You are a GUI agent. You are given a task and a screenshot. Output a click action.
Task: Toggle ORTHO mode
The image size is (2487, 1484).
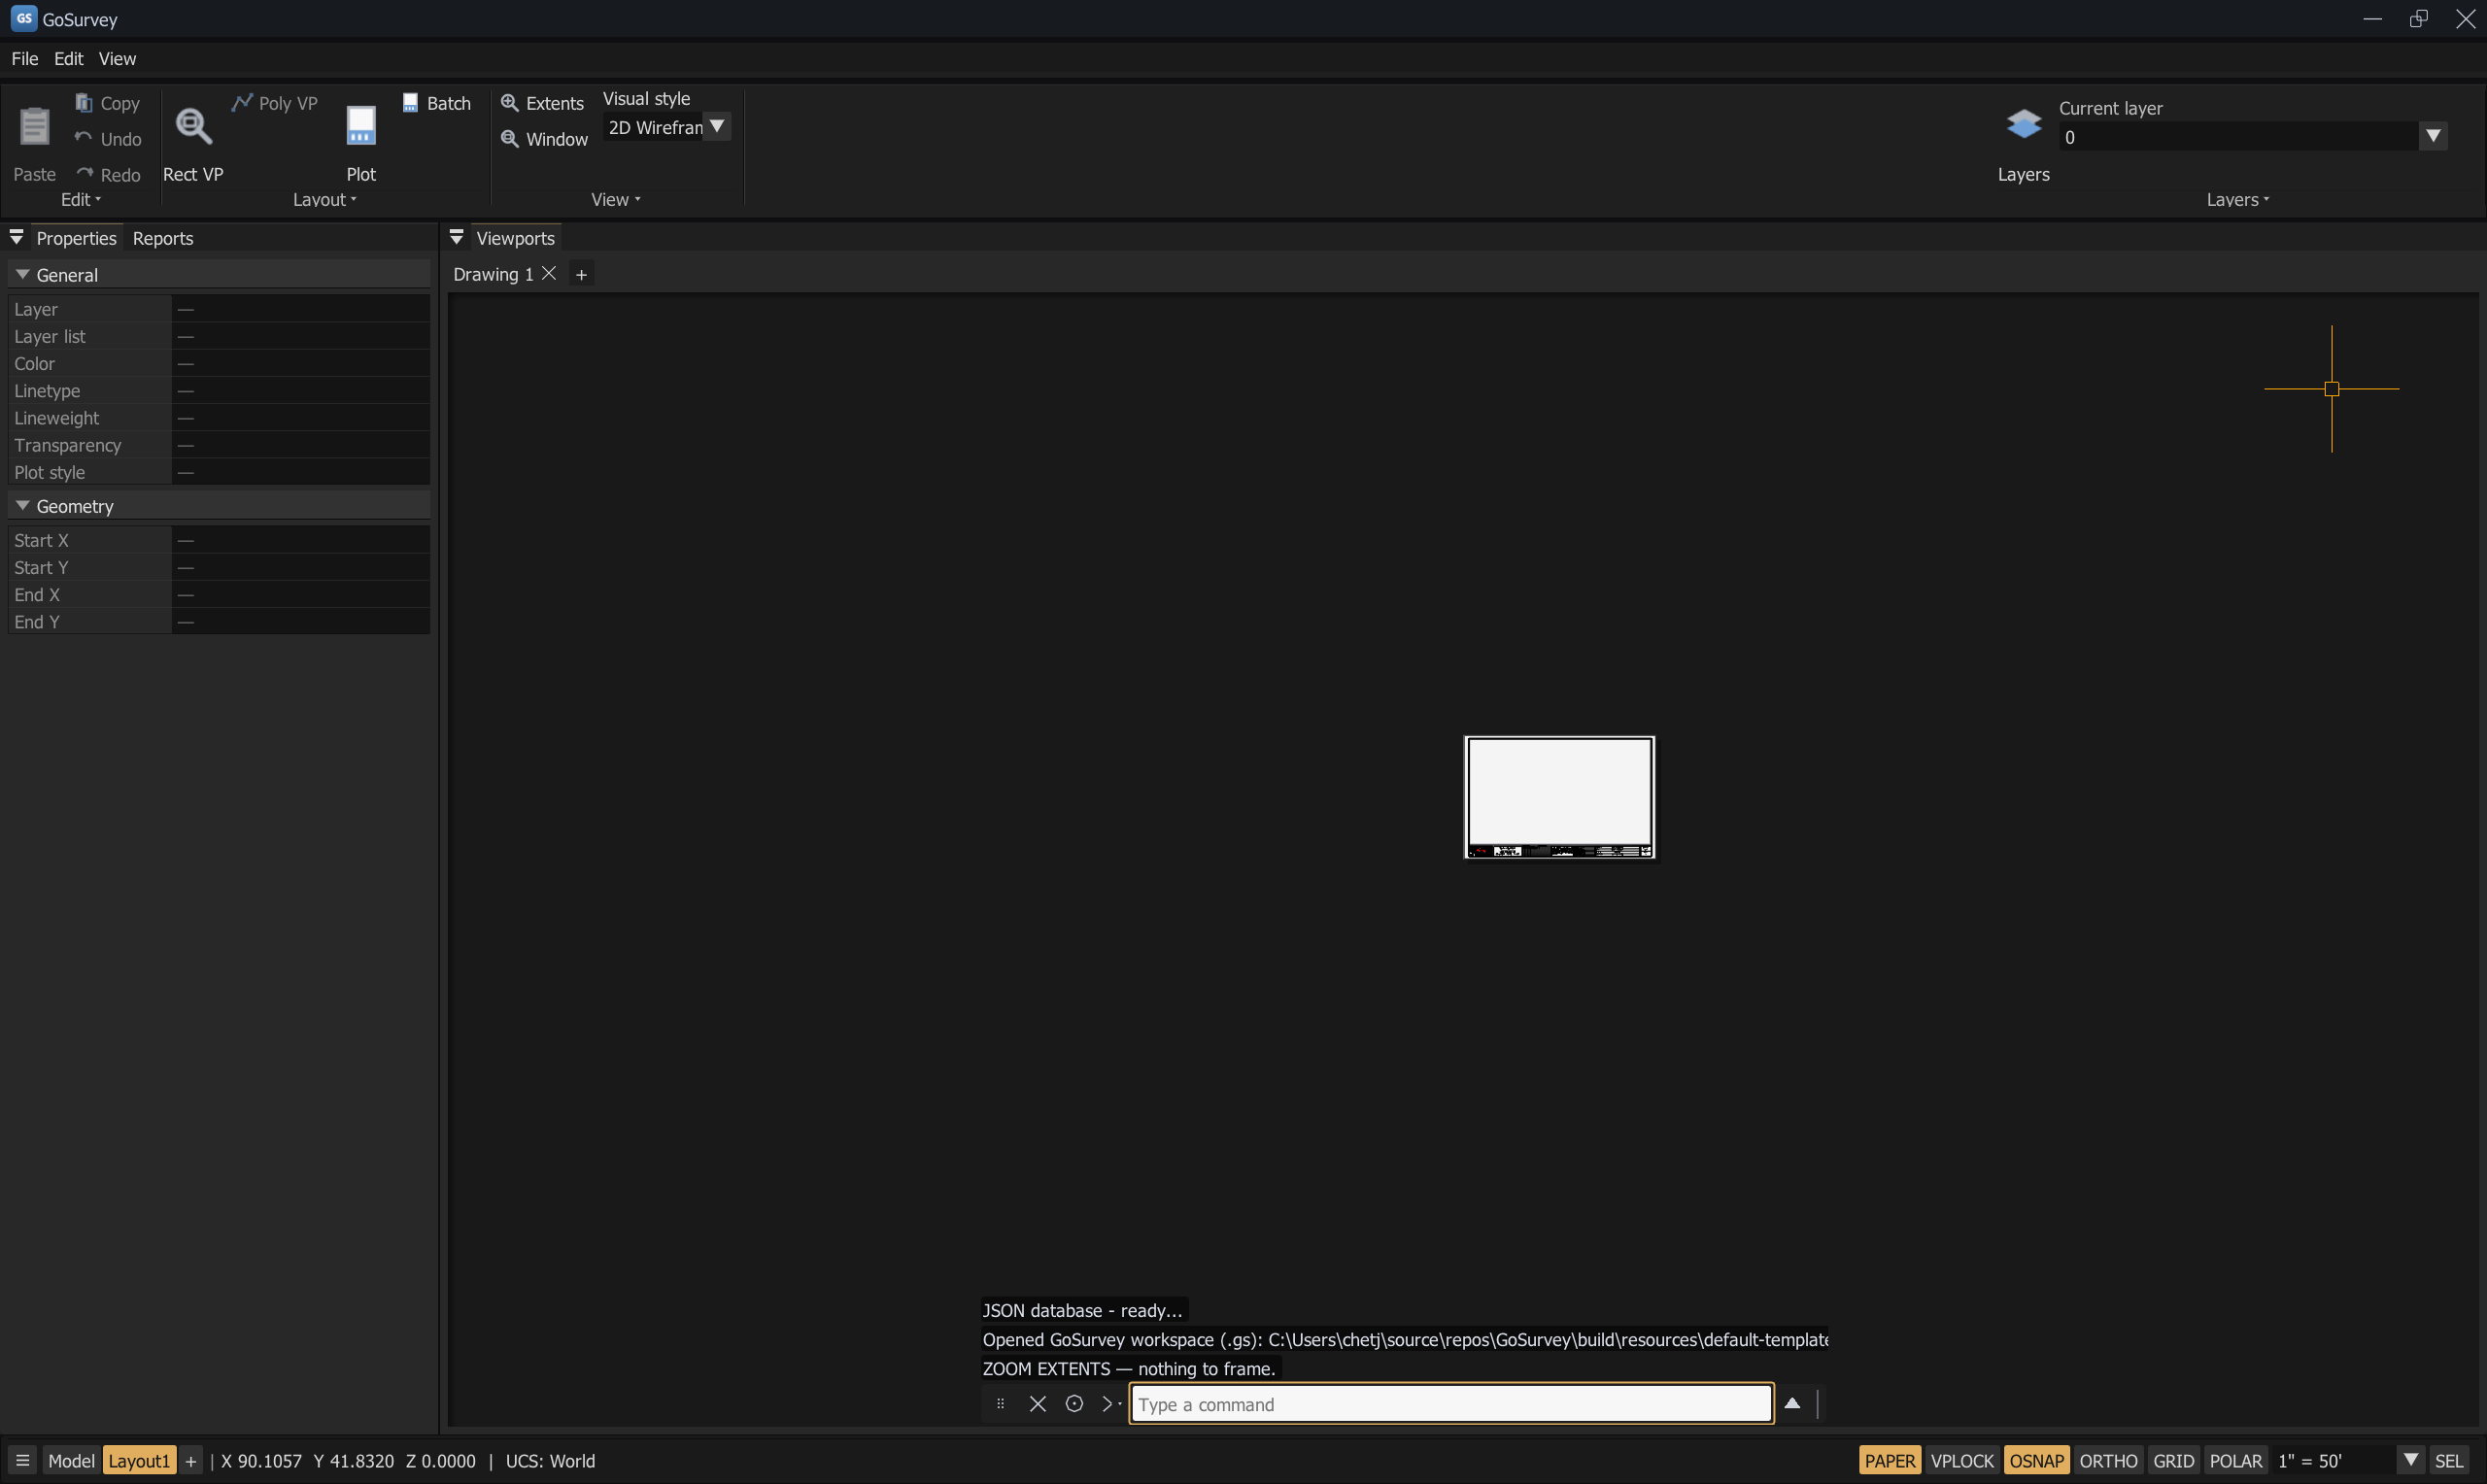(2108, 1460)
